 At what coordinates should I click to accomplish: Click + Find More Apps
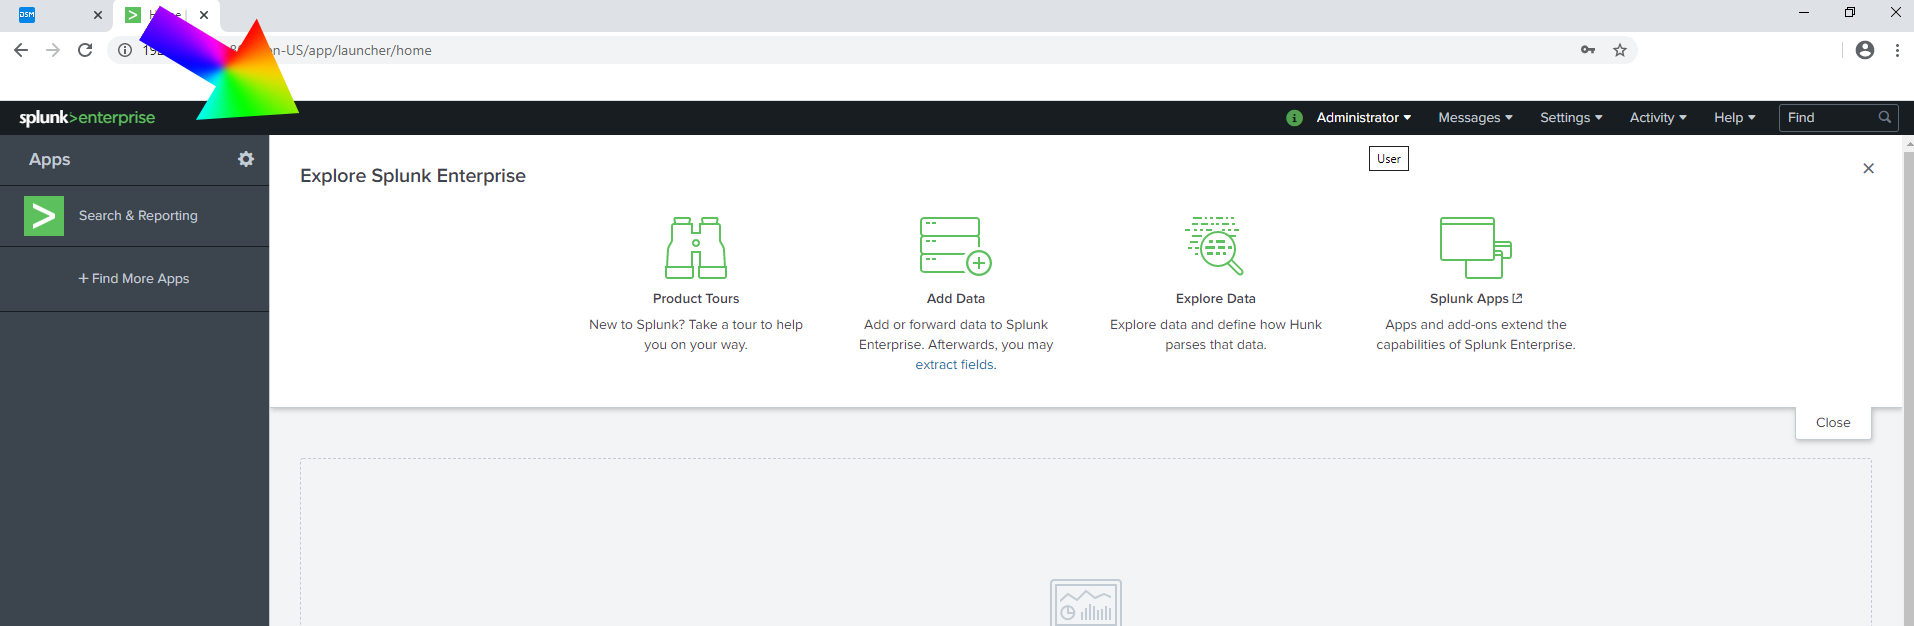134,278
